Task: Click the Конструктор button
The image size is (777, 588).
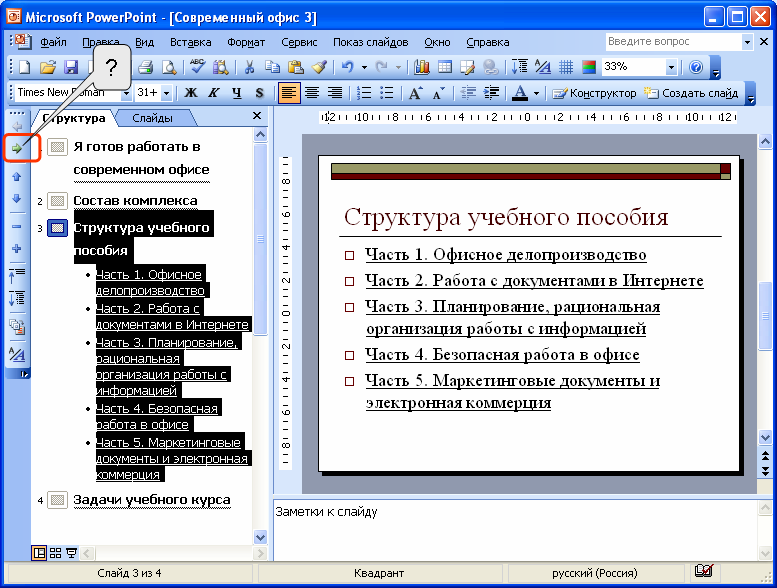Action: click(x=594, y=93)
